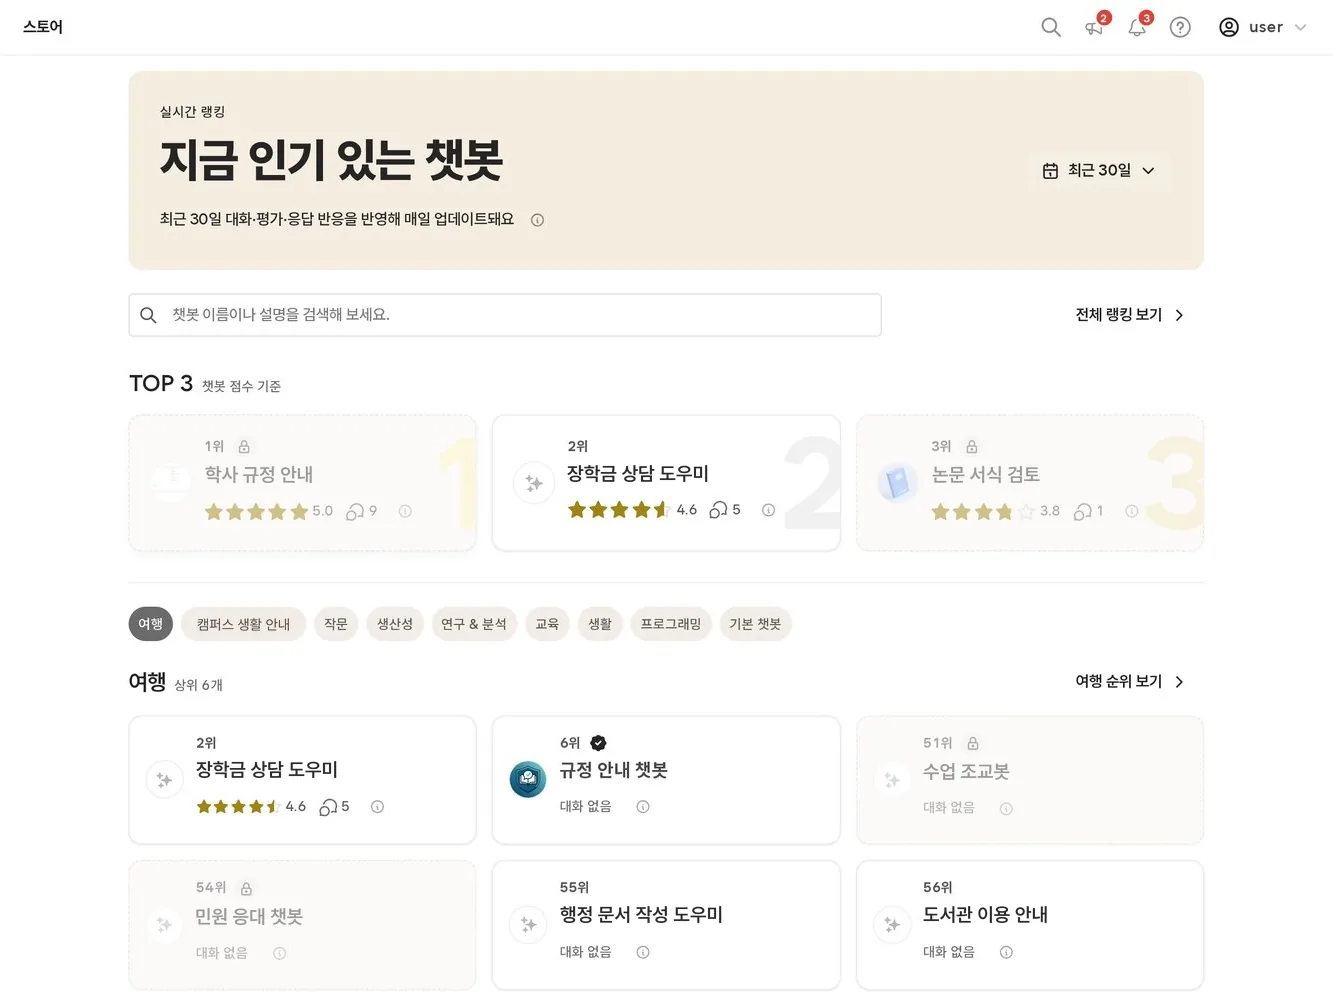This screenshot has height=1000, width=1333.
Task: Select the 프로그래밍 category chip
Action: 671,624
